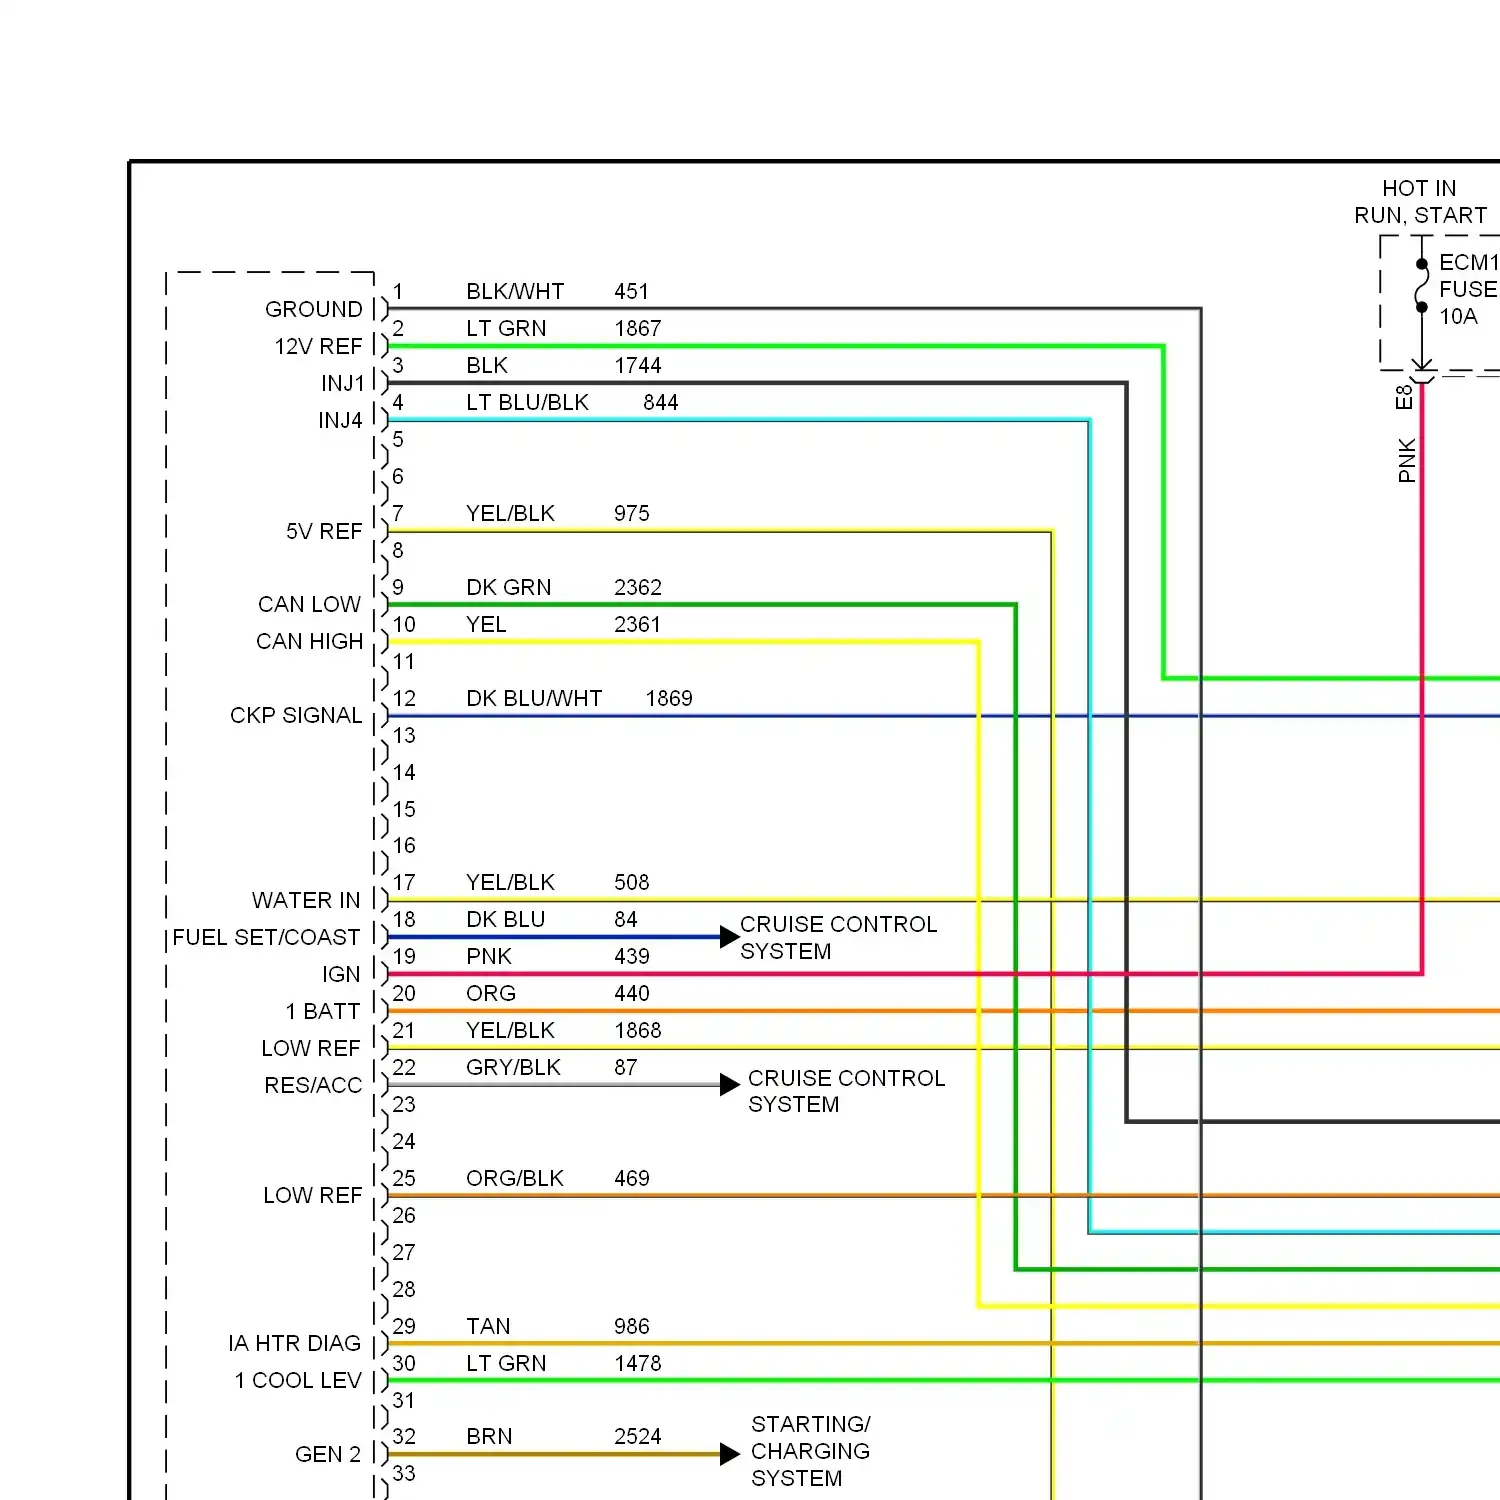Viewport: 1500px width, 1500px height.
Task: Click the RES/ACC label
Action: 313,1086
